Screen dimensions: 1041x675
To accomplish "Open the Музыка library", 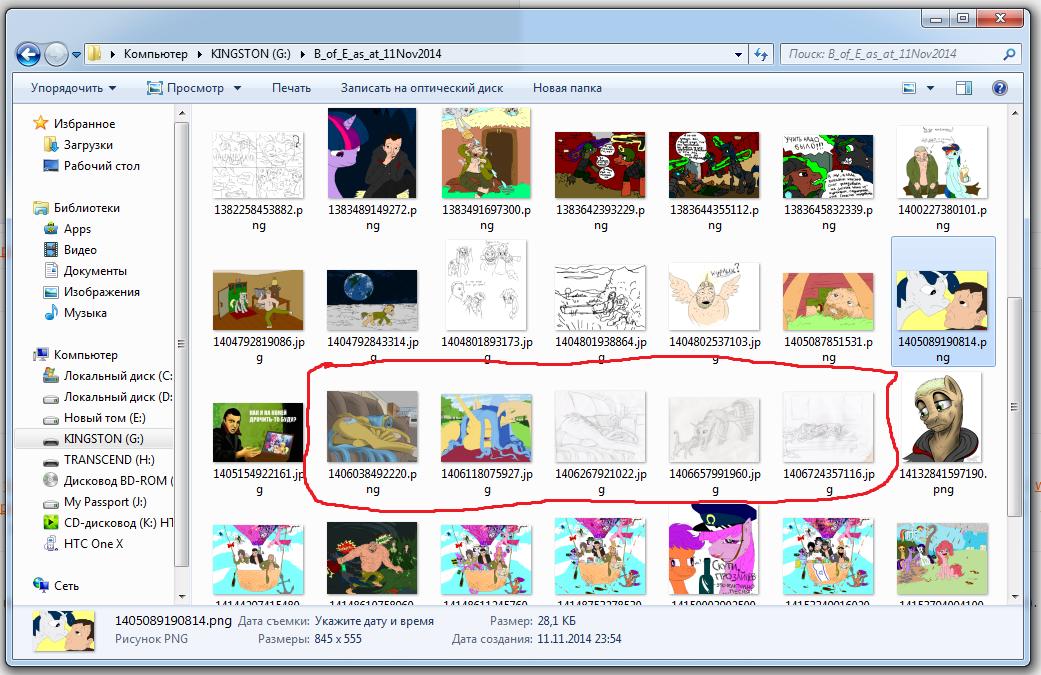I will 85,313.
